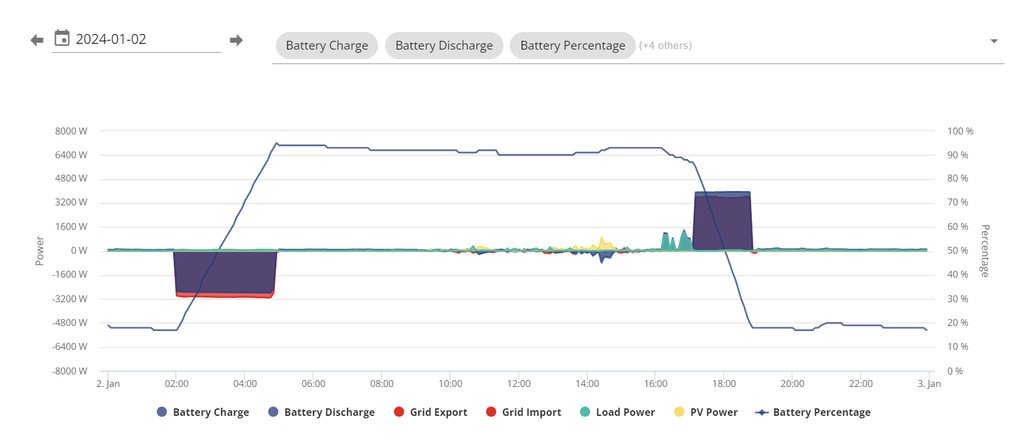The height and width of the screenshot is (441, 1024).
Task: Select the Battery Charge chip
Action: point(327,46)
